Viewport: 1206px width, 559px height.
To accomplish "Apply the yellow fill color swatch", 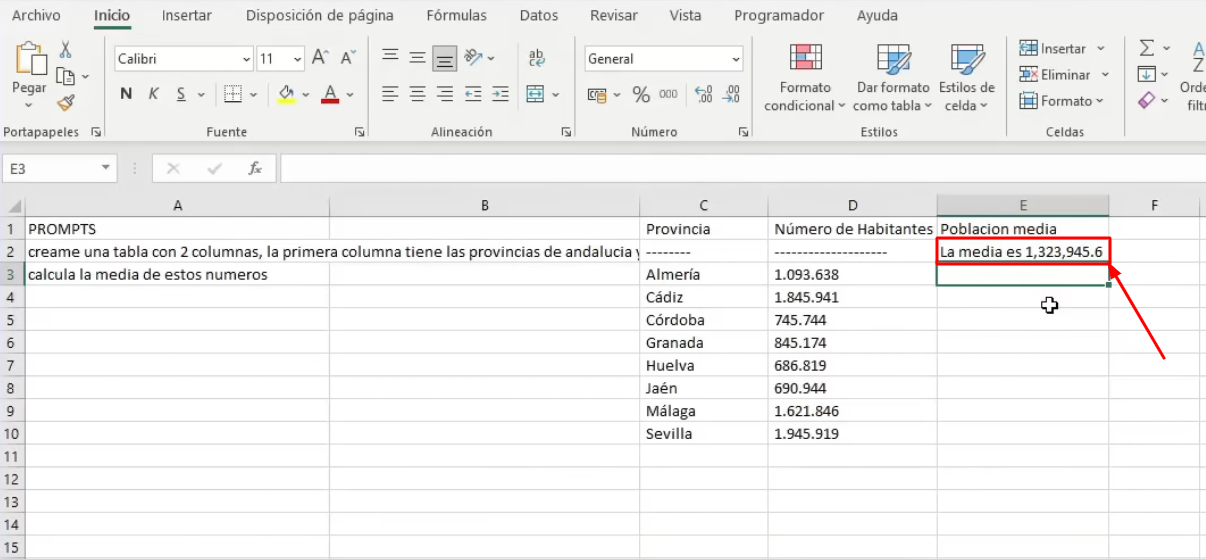I will coord(286,94).
